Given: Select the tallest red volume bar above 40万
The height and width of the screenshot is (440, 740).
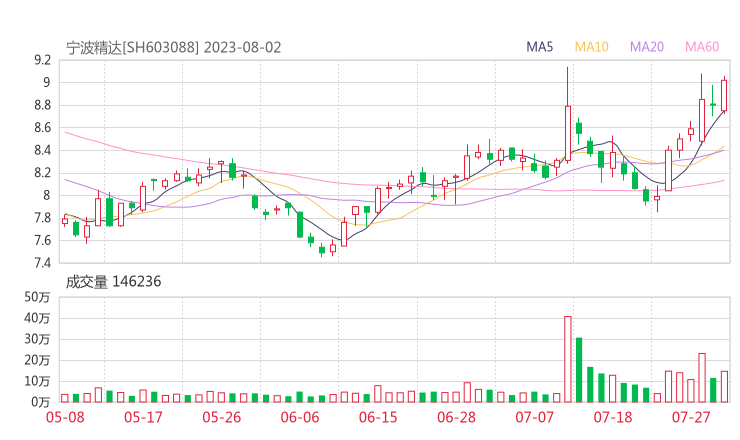Looking at the screenshot, I should pyautogui.click(x=568, y=359).
